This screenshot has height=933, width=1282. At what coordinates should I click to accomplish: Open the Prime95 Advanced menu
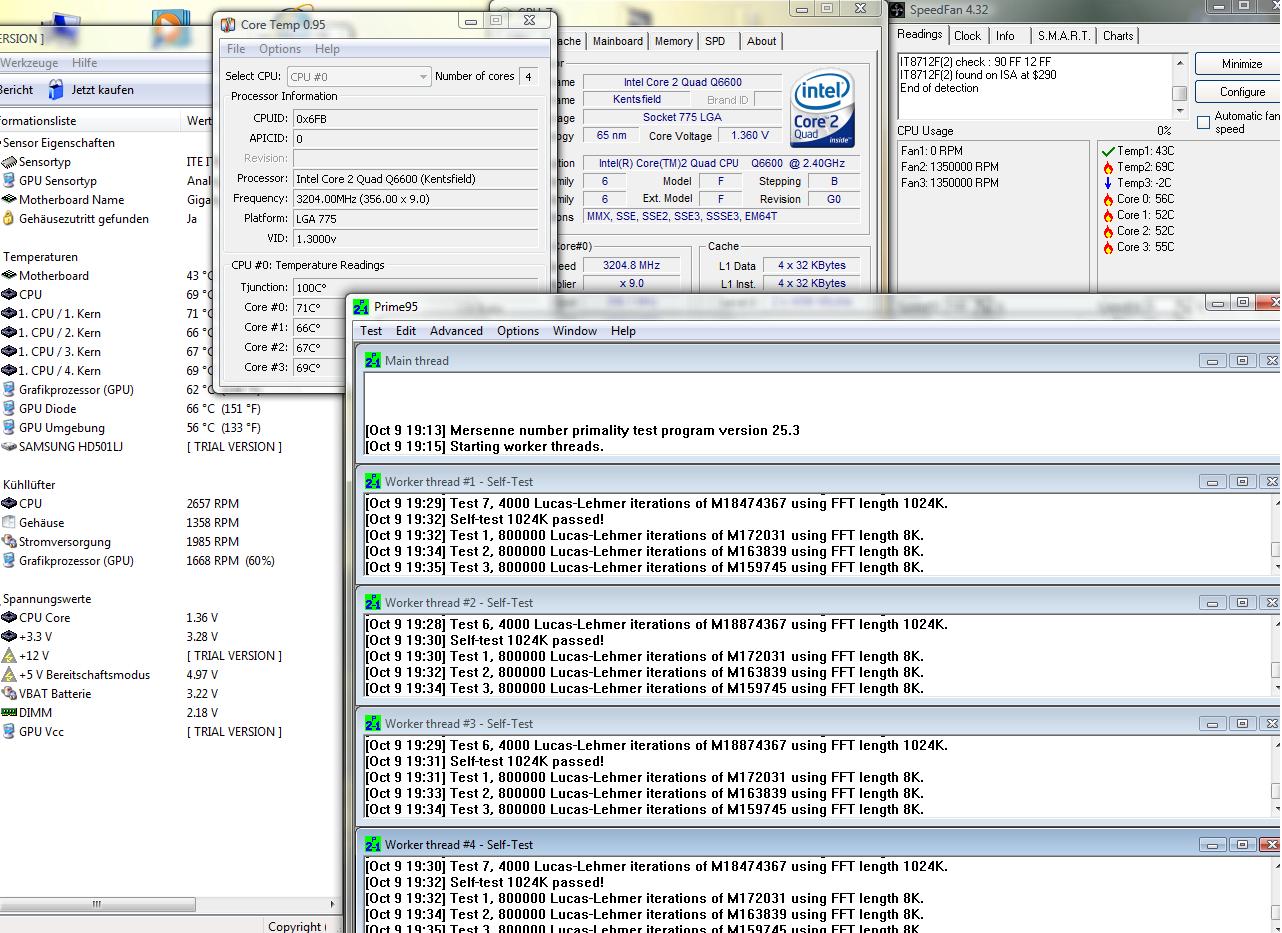(x=456, y=331)
